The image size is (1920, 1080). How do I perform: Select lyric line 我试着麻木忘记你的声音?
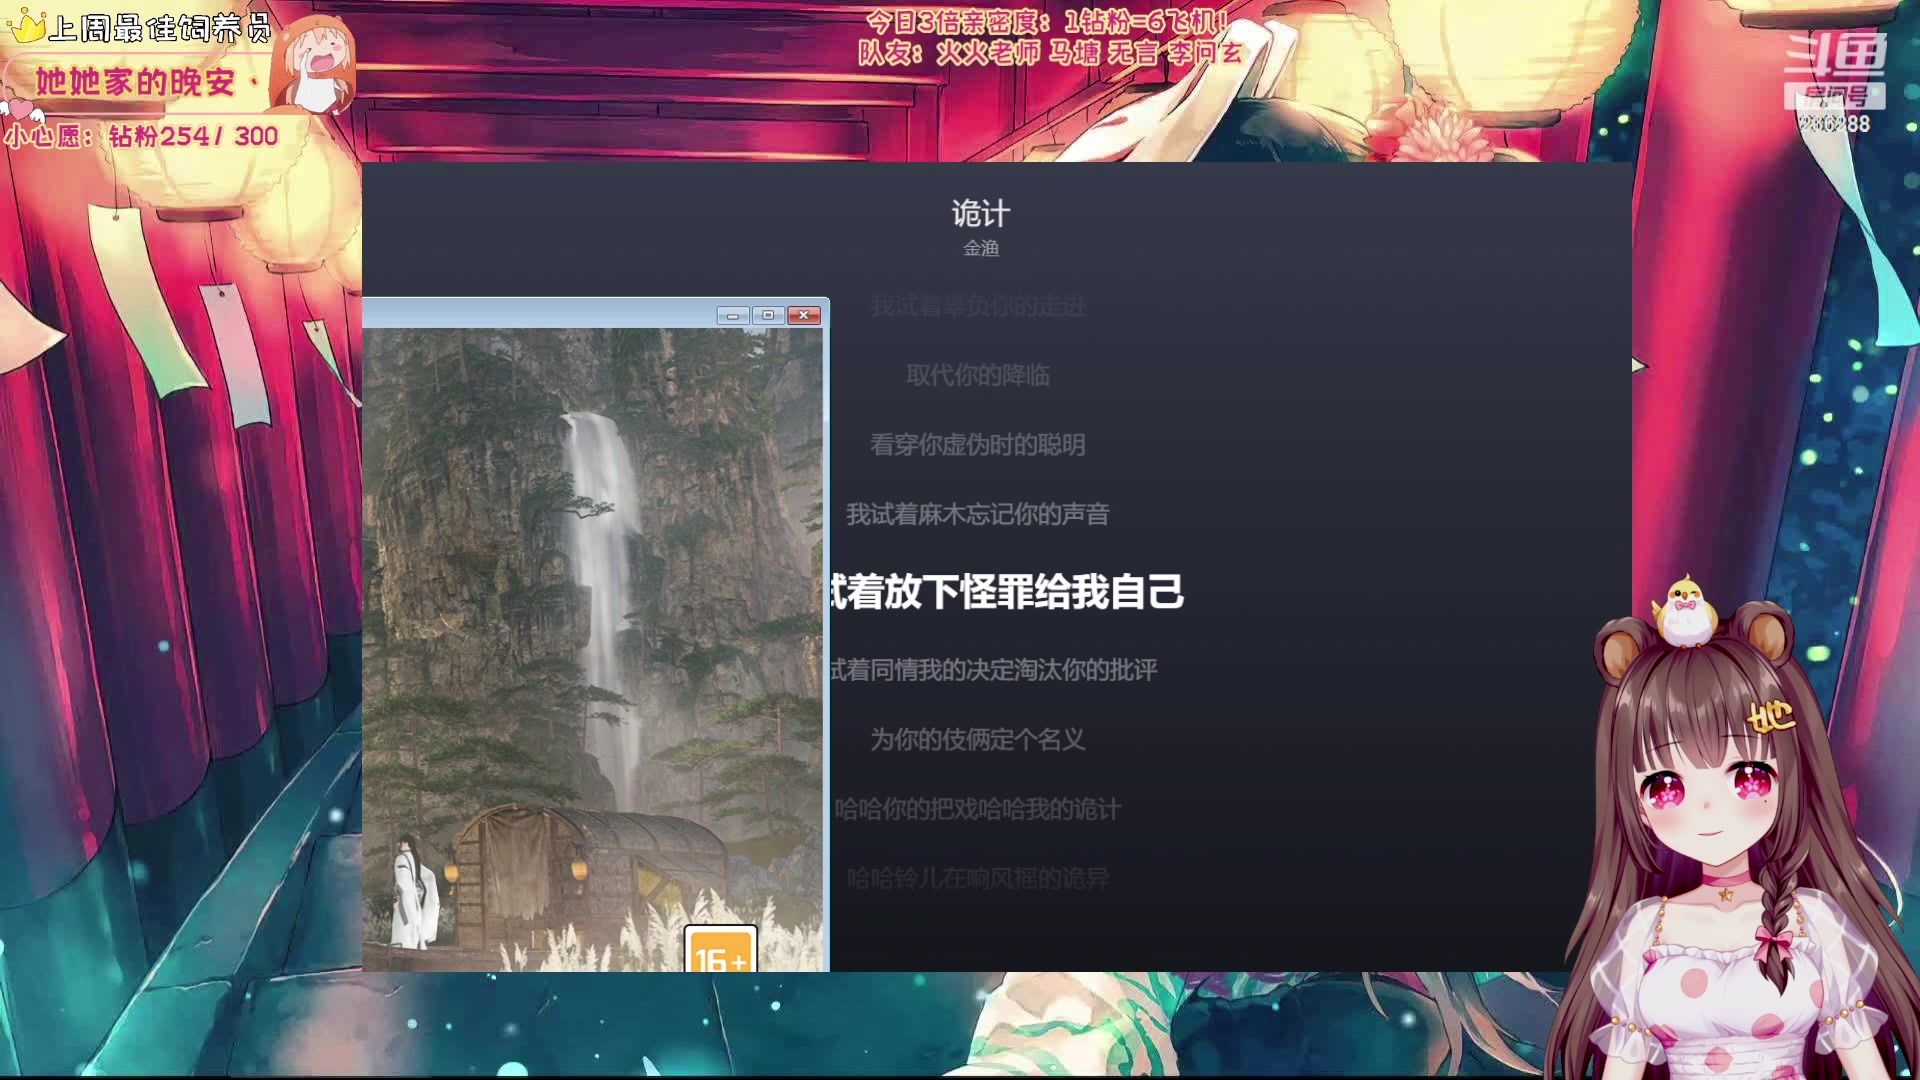pos(978,514)
